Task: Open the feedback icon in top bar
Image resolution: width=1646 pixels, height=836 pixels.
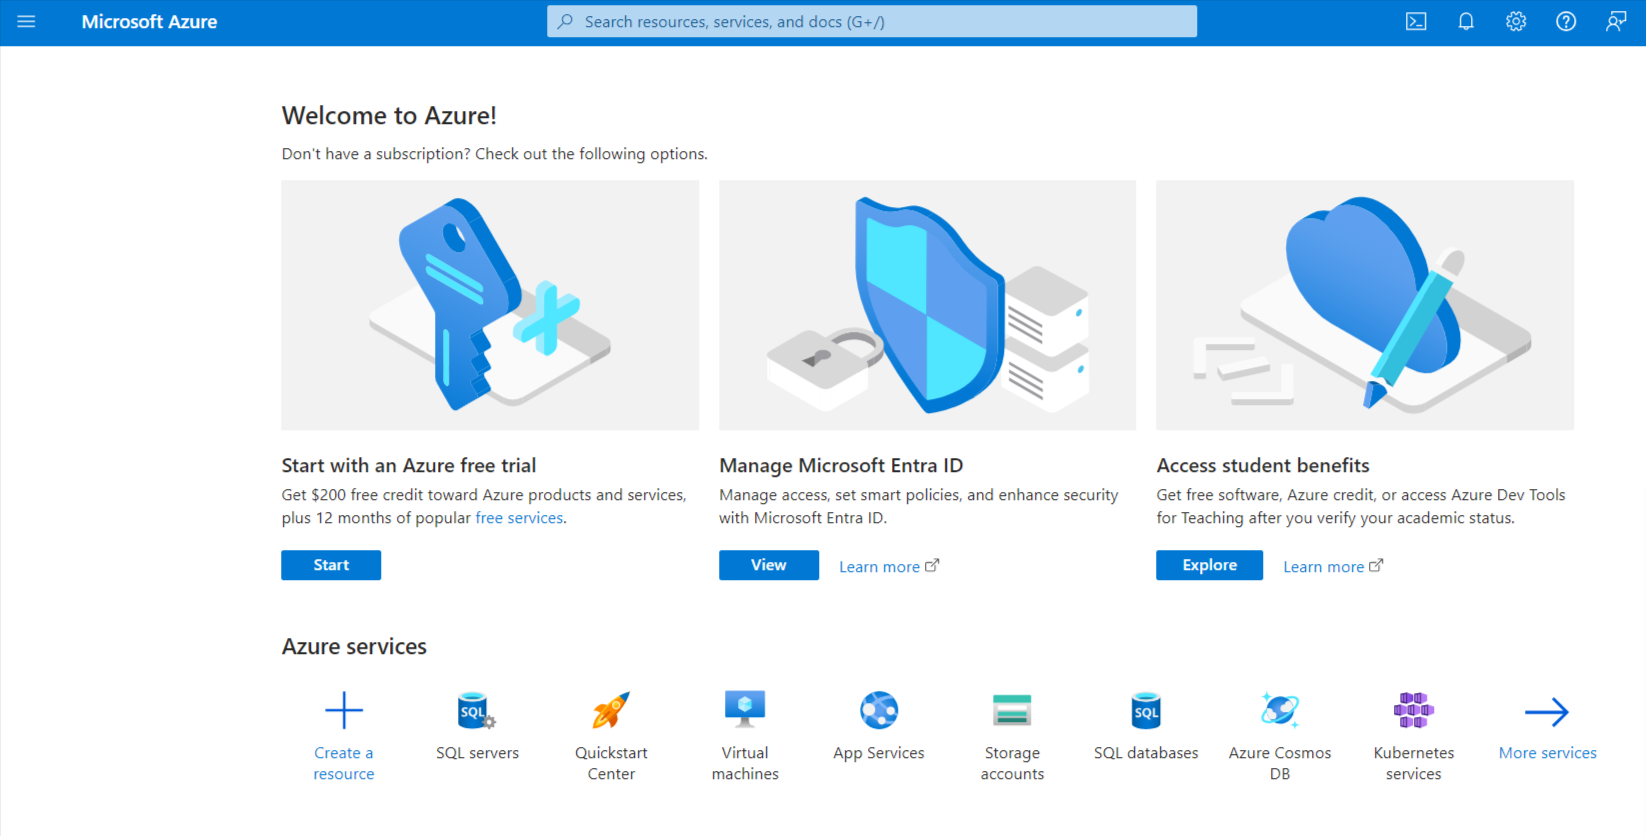Action: tap(1616, 21)
